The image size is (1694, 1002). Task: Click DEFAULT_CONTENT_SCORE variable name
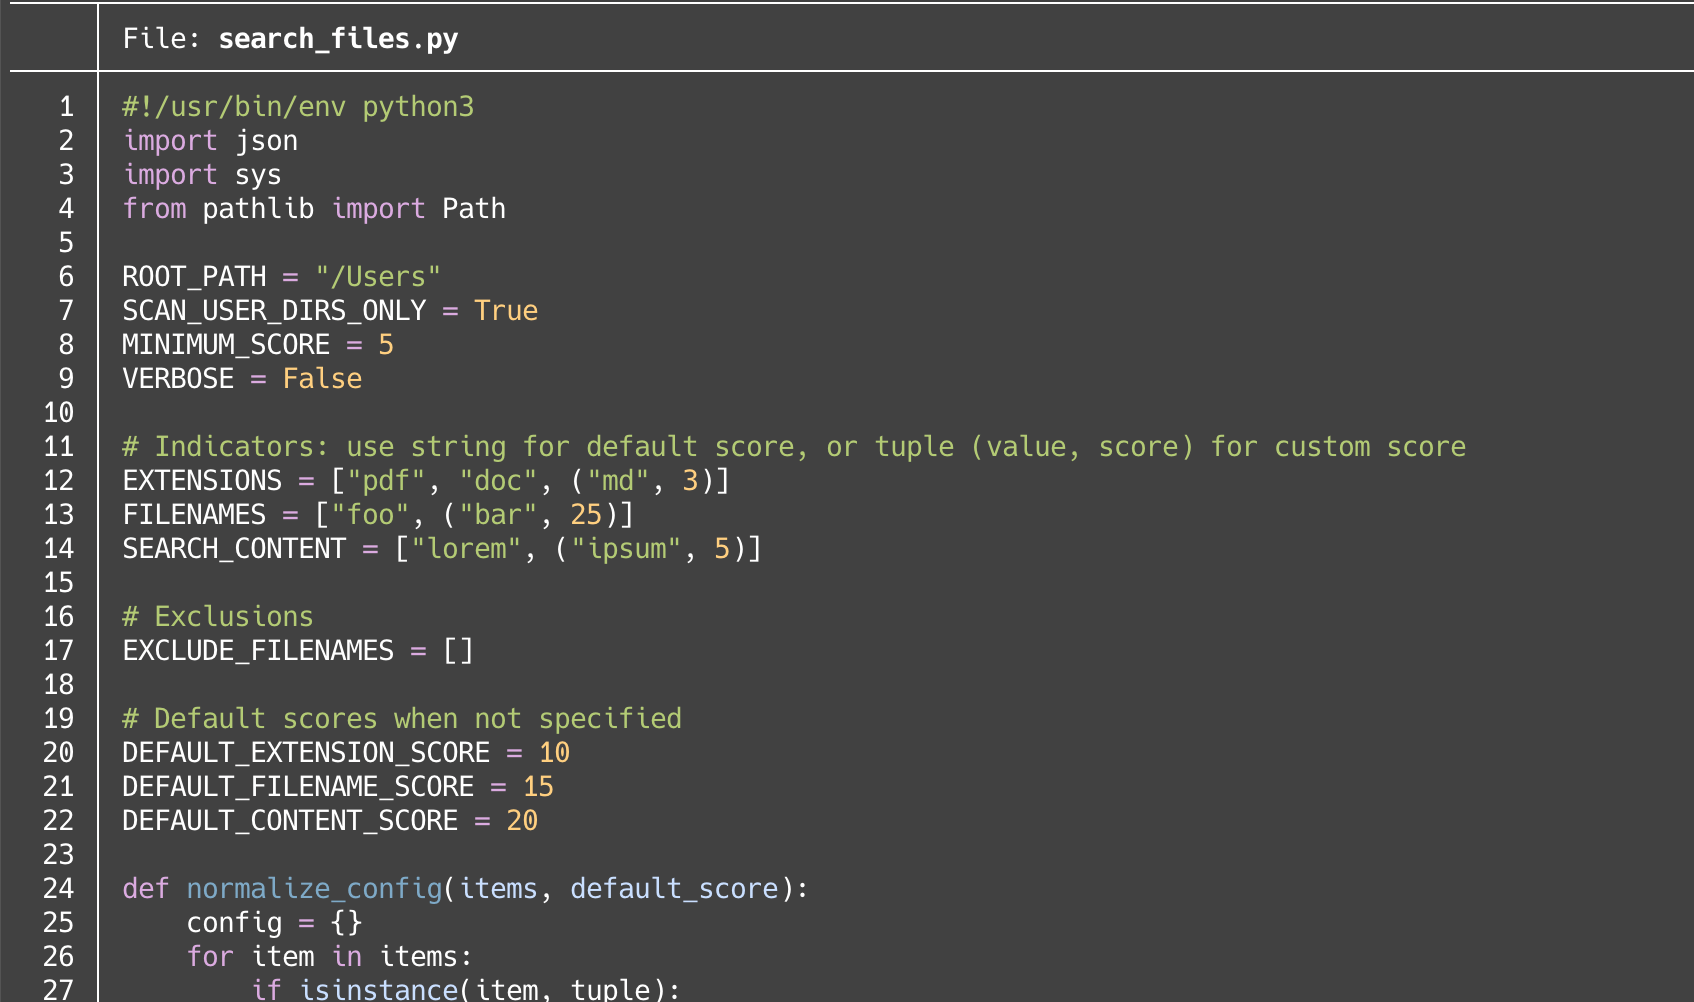(290, 821)
